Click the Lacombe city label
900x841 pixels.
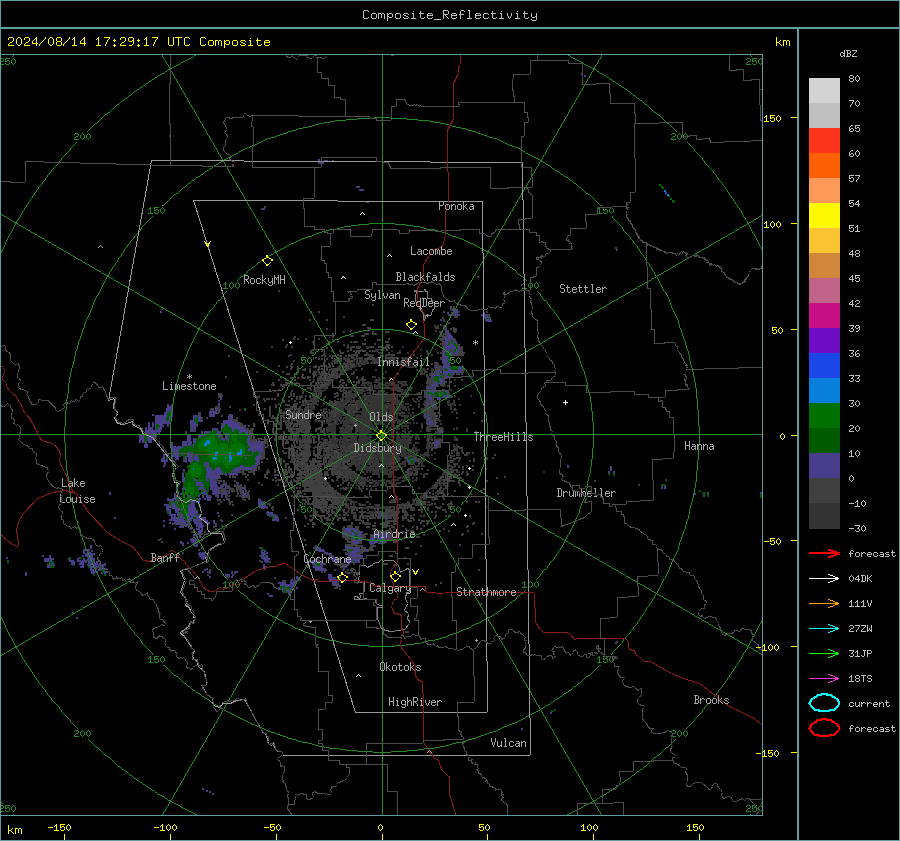pos(431,251)
